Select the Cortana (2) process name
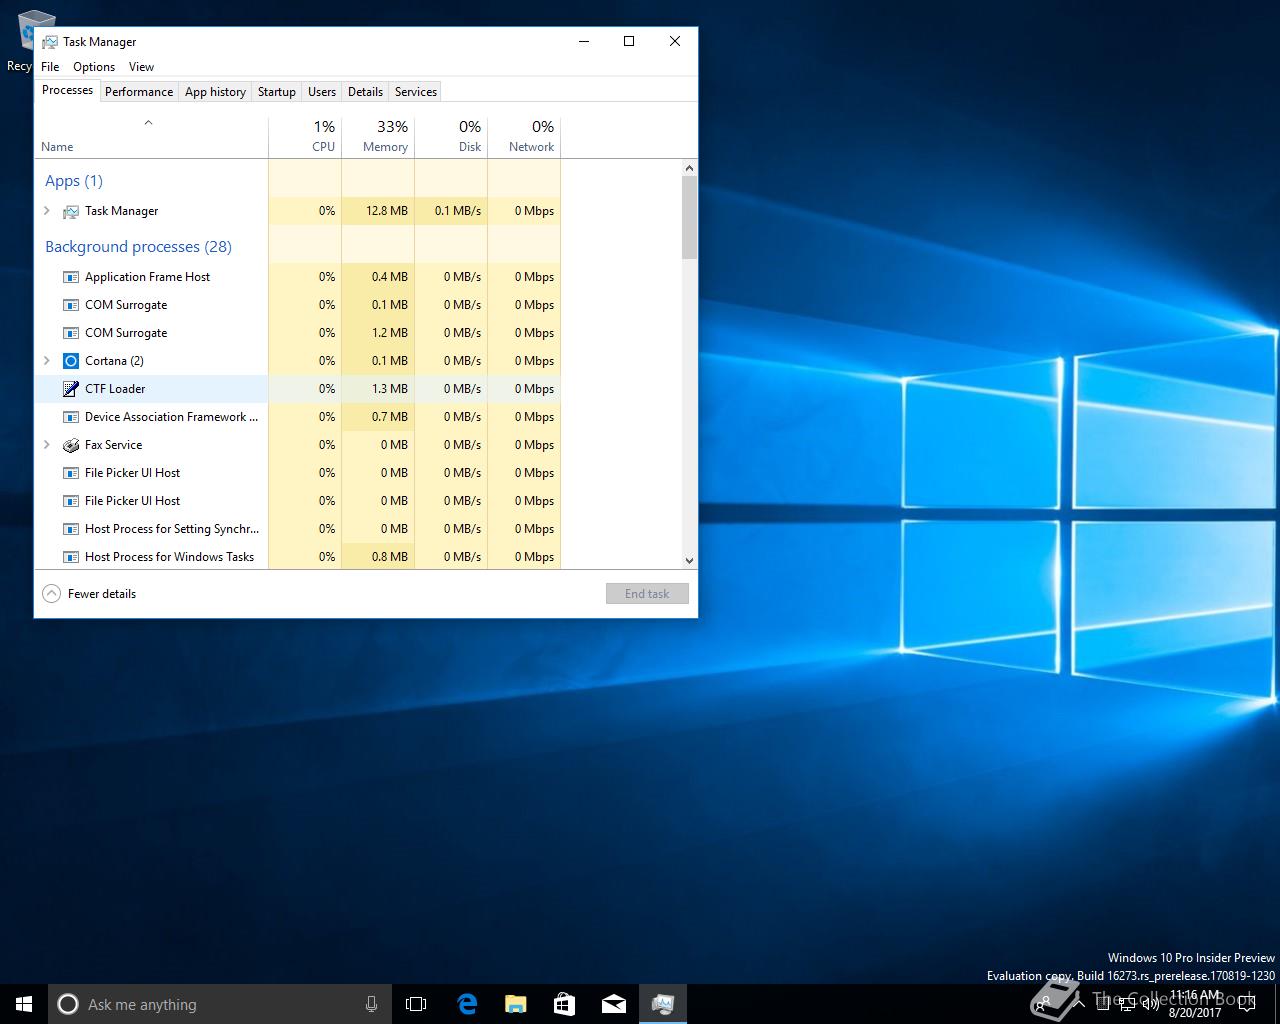The image size is (1280, 1024). click(114, 361)
